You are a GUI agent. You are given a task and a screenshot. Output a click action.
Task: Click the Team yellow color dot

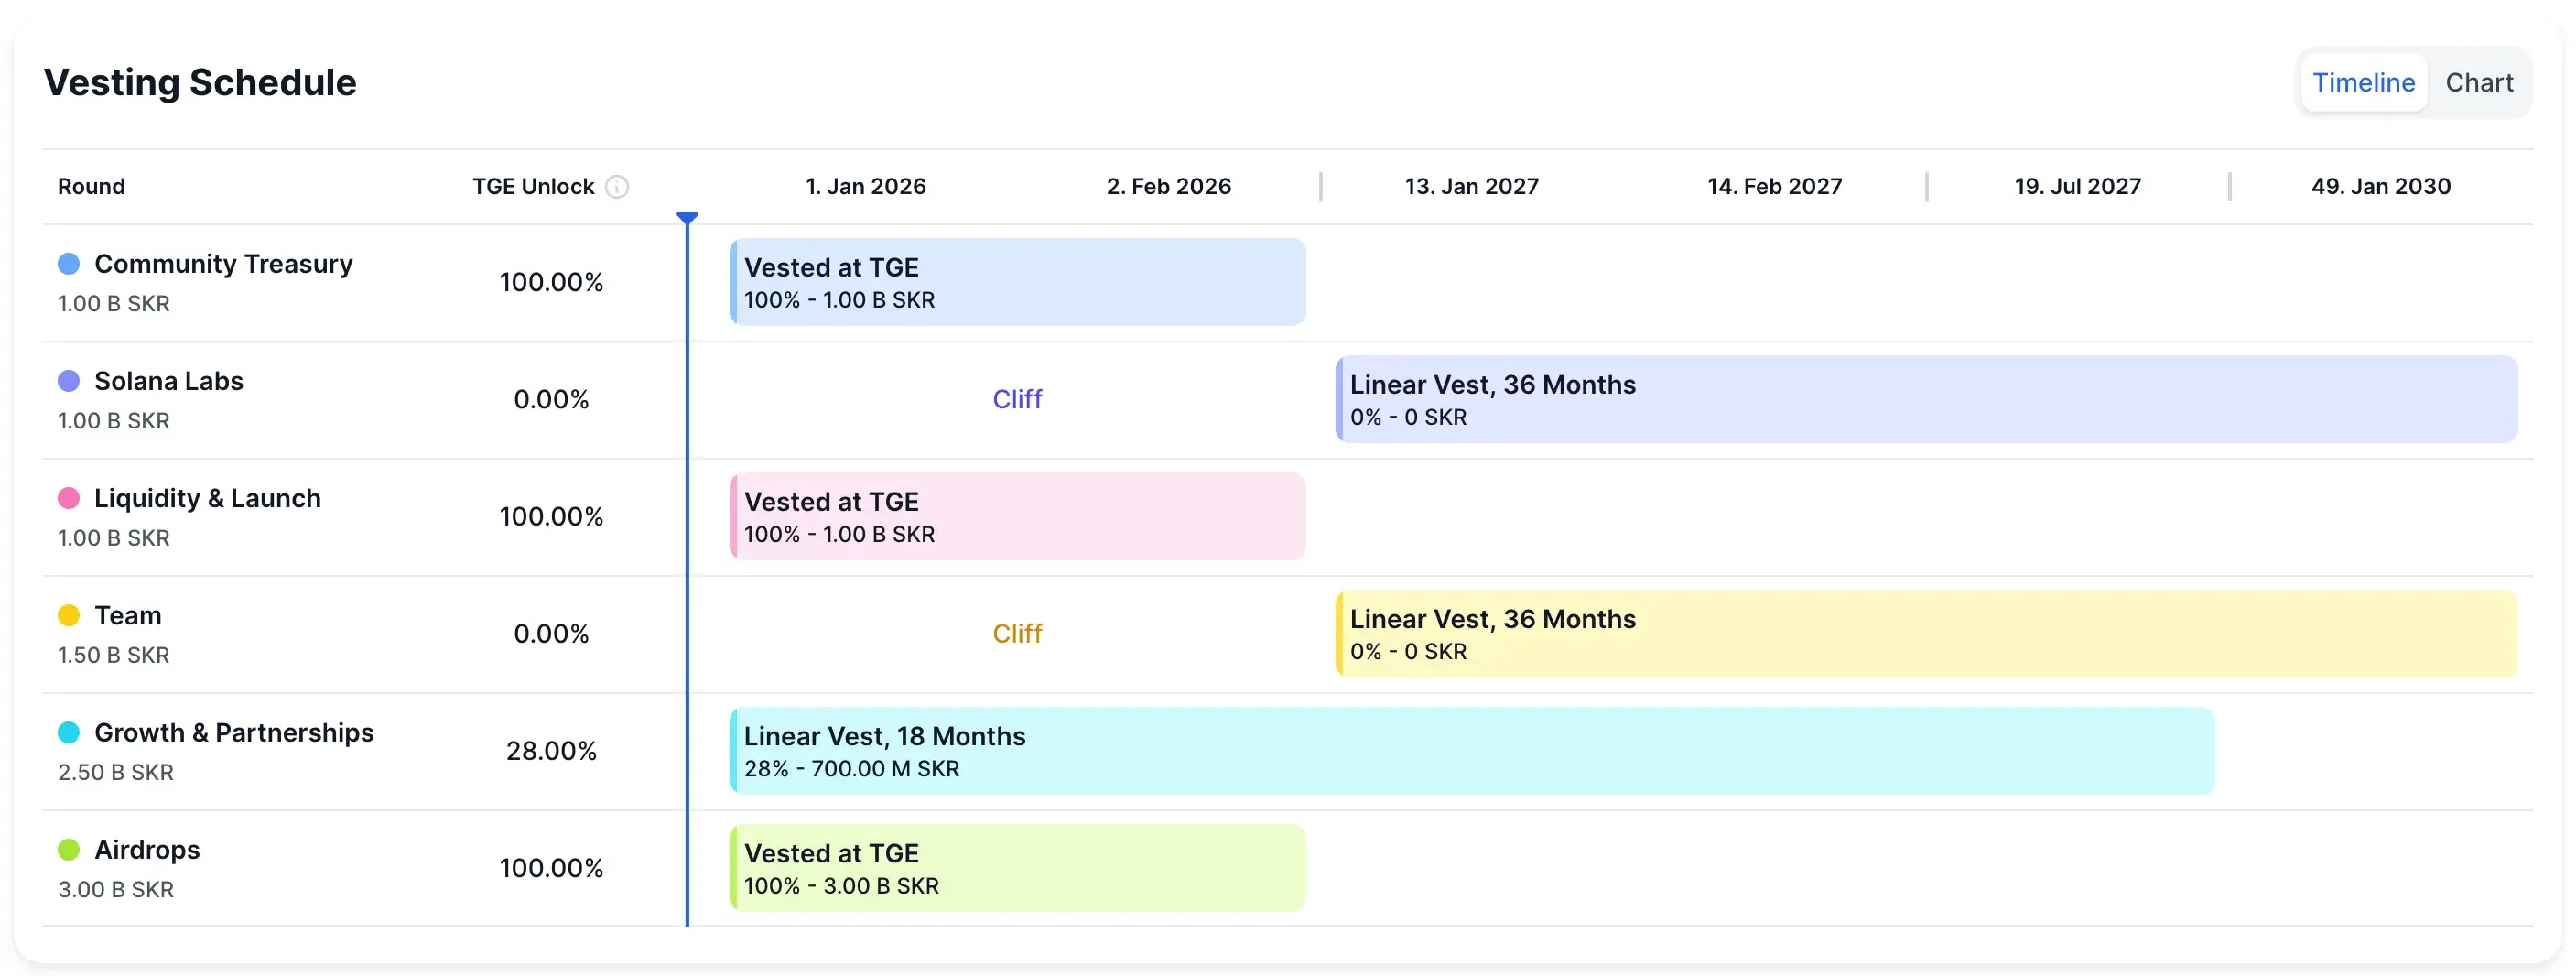click(x=69, y=615)
